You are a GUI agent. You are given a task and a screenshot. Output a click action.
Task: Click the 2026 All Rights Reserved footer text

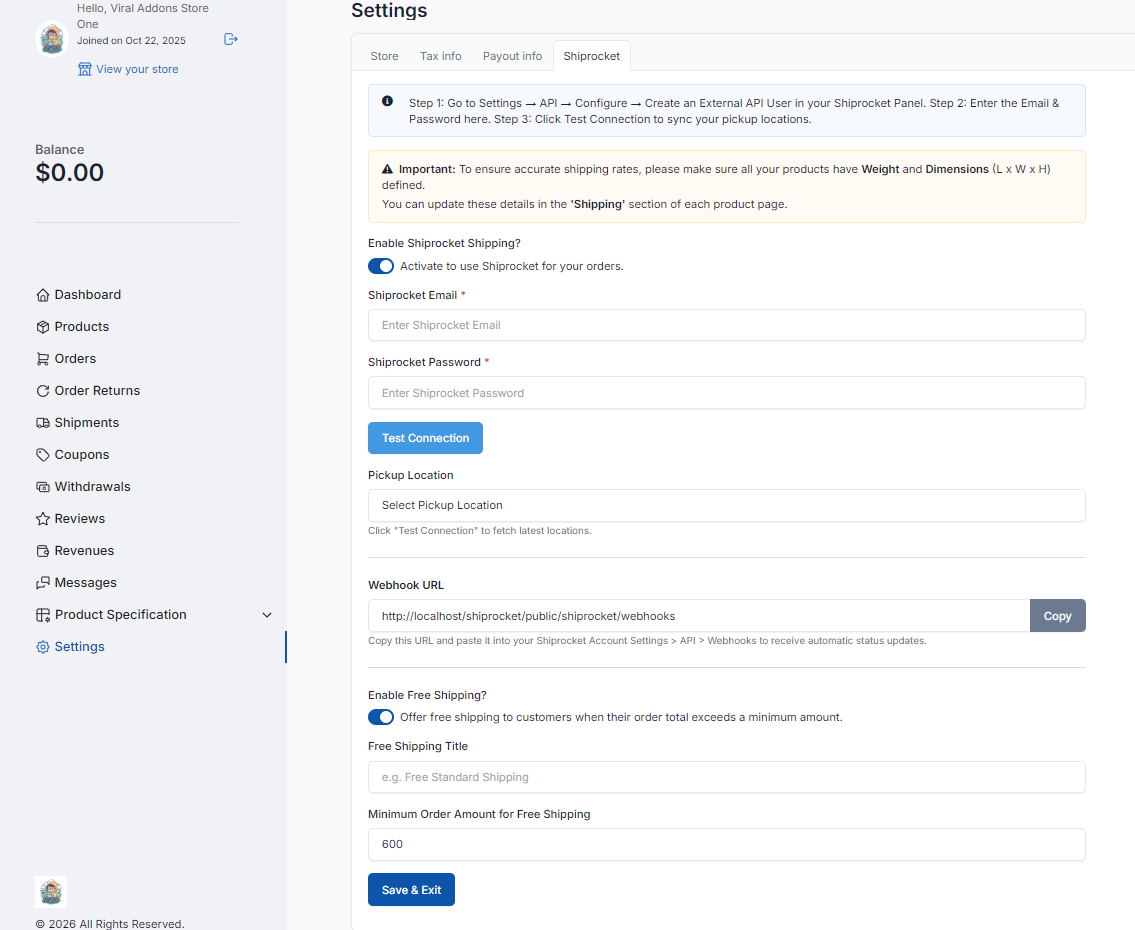pyautogui.click(x=110, y=923)
